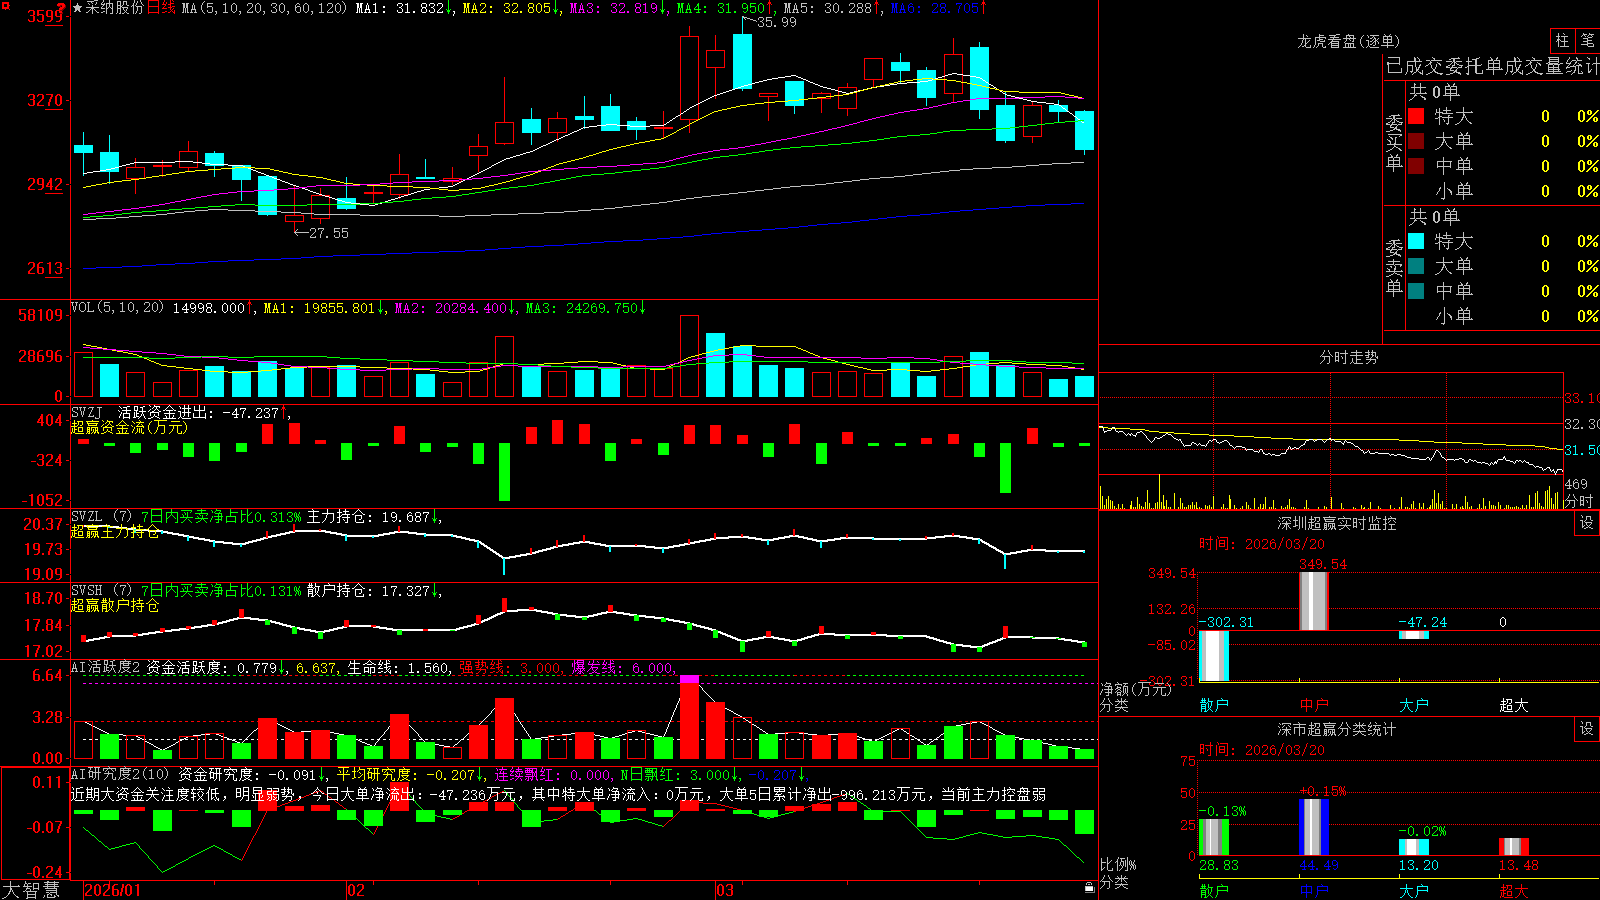This screenshot has height=900, width=1600.
Task: Click 超赢主力持仓 subtitle
Action: [x=115, y=531]
